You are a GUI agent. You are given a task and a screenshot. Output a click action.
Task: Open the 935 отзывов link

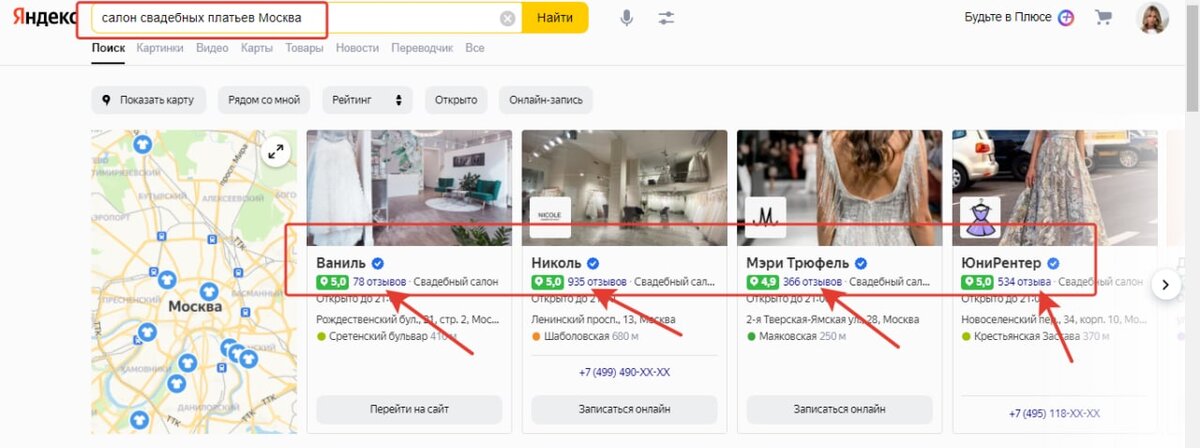point(597,282)
